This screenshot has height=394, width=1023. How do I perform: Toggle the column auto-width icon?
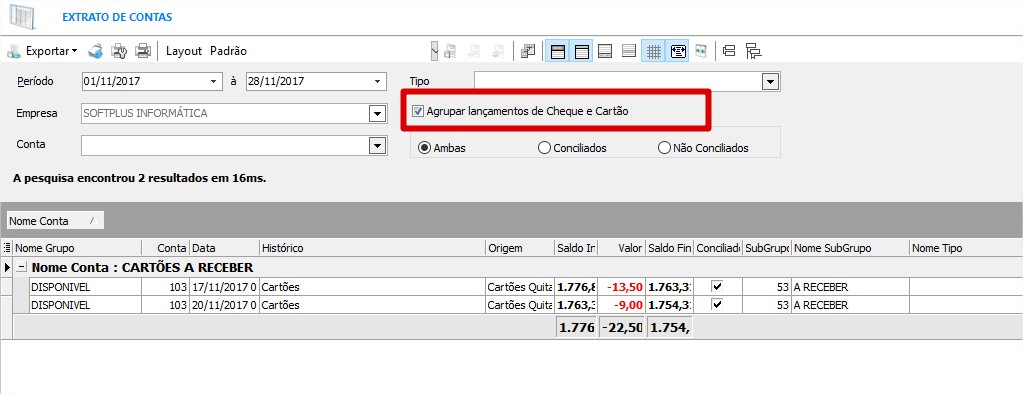click(679, 51)
